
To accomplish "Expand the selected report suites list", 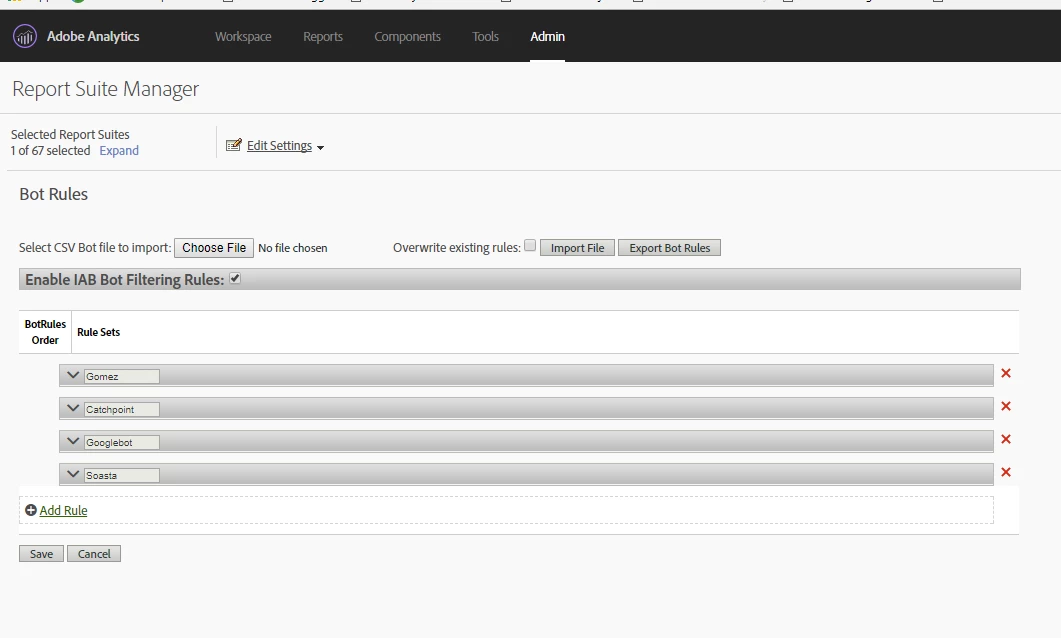I will point(119,150).
